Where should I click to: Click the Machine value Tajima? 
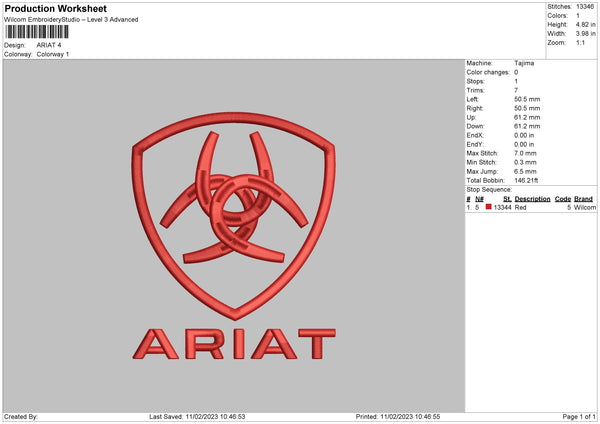click(x=523, y=63)
